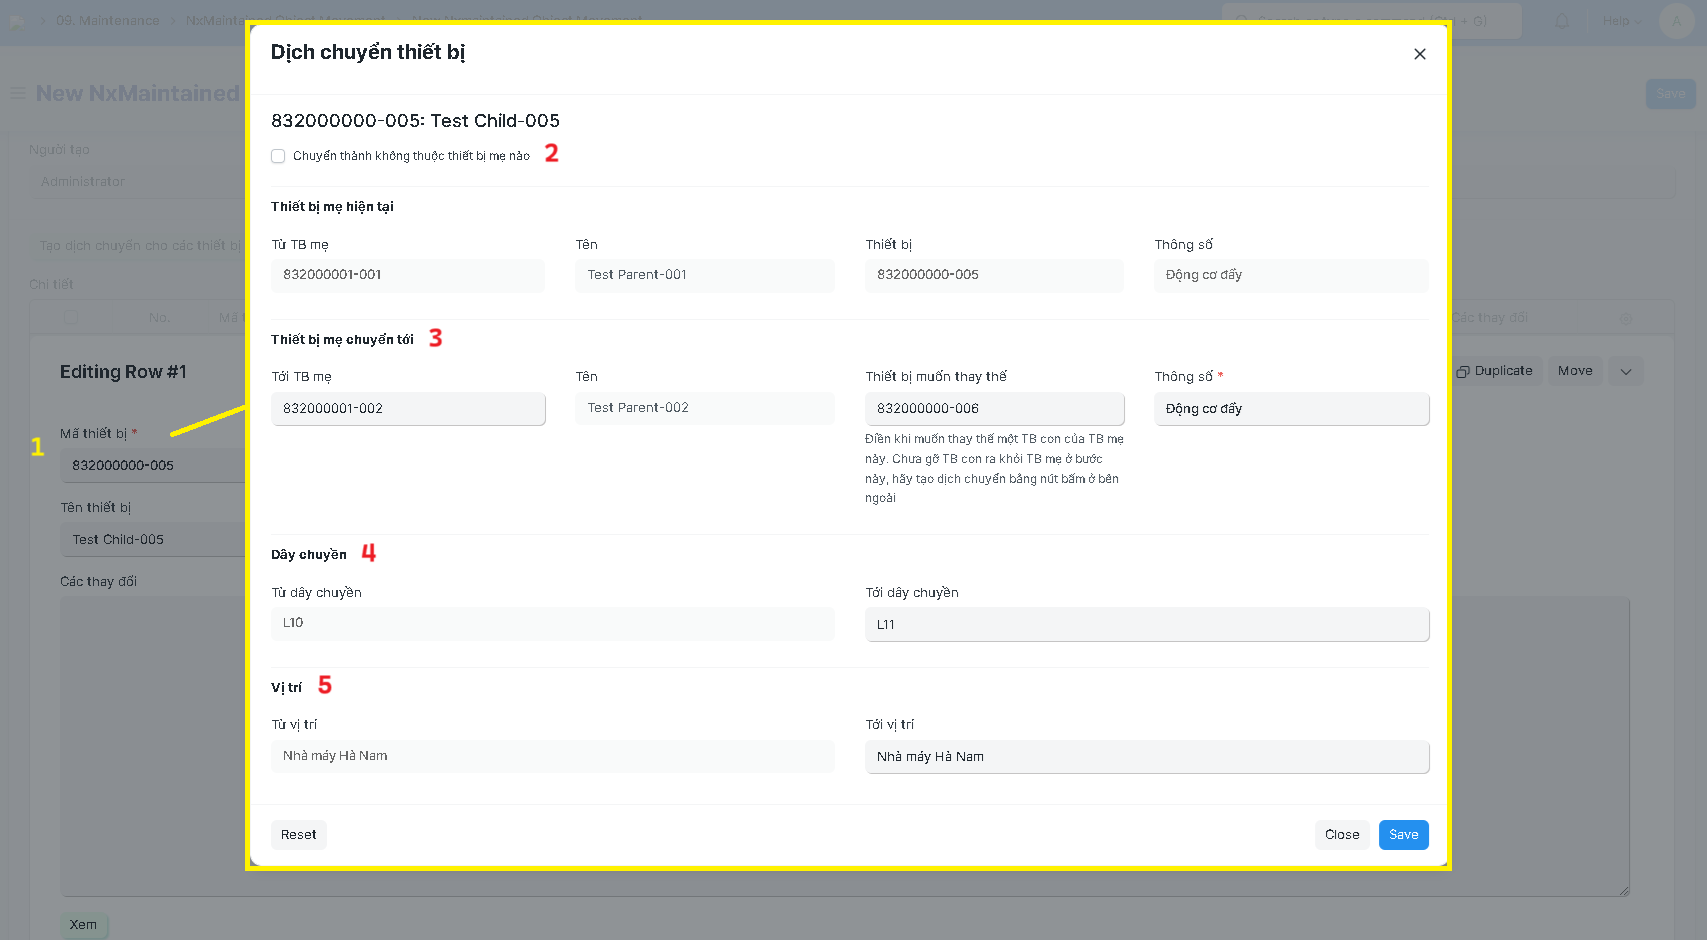Click the notifications bell icon

click(1562, 21)
